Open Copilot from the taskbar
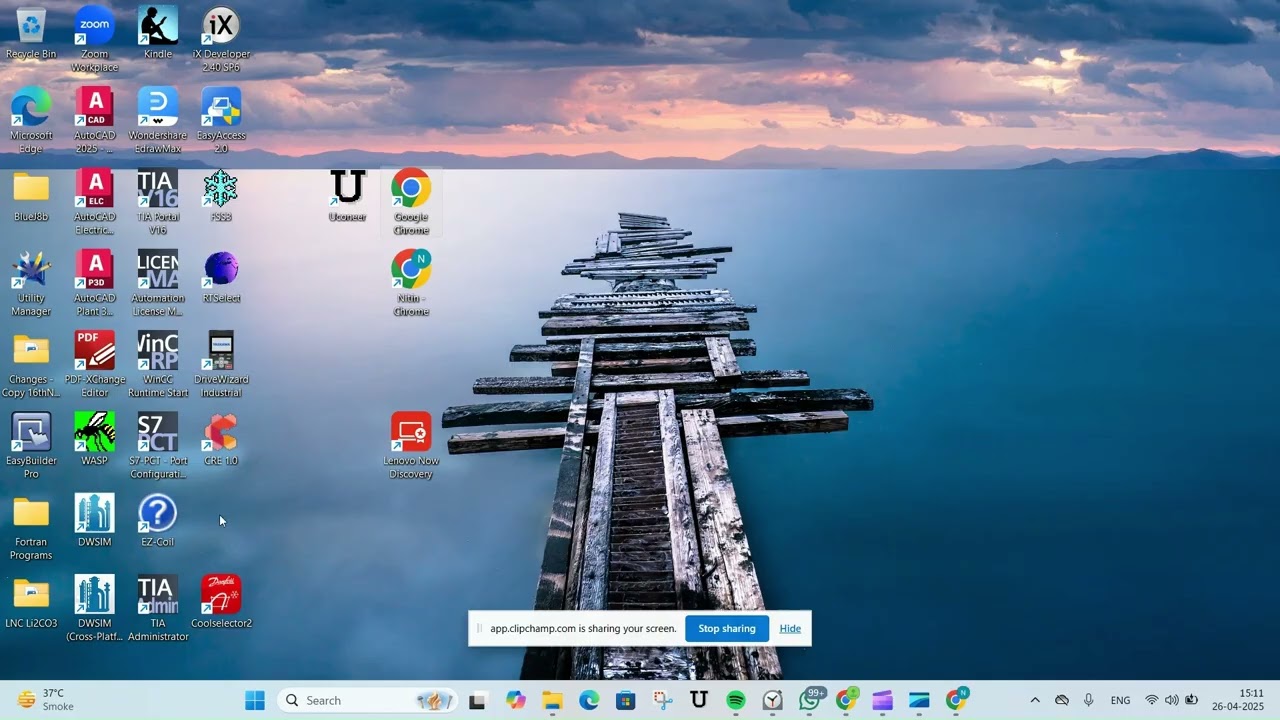This screenshot has height=720, width=1280. coord(515,700)
